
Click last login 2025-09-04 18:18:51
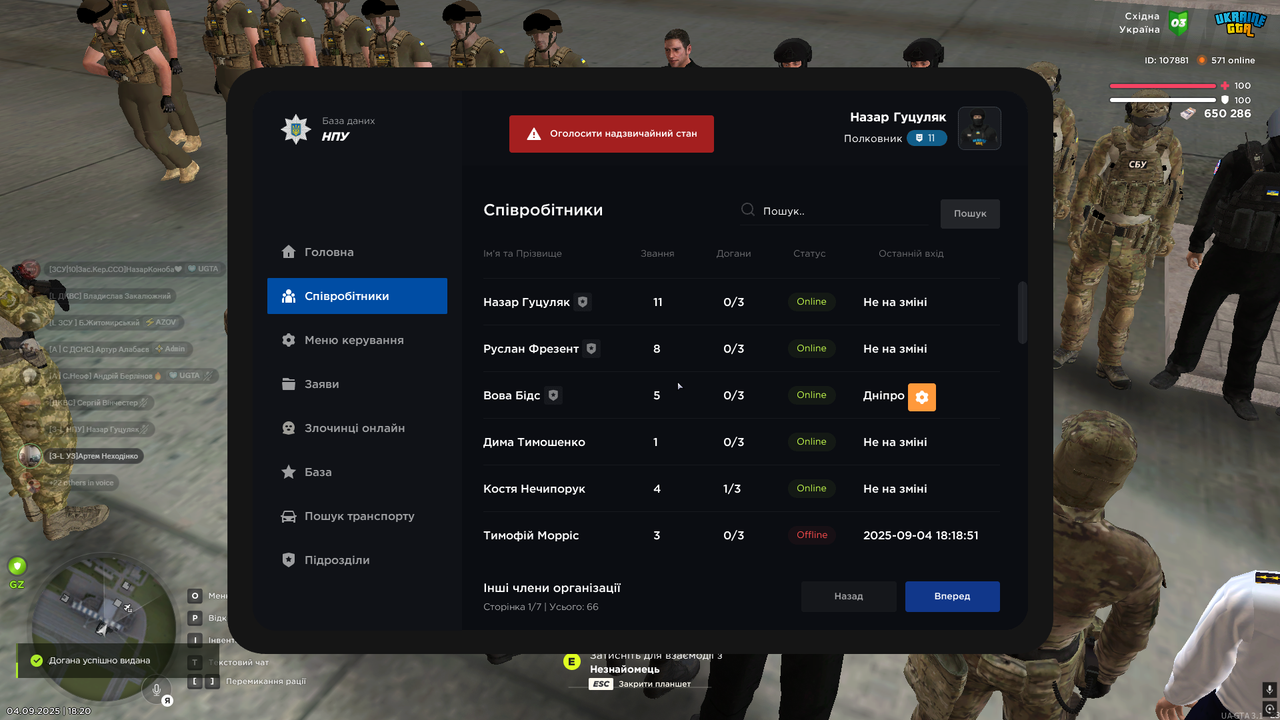[920, 535]
